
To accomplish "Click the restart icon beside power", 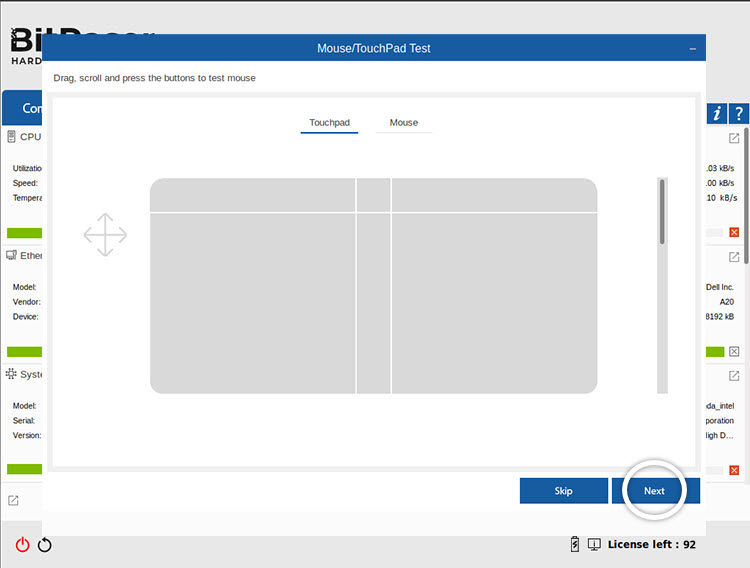I will pos(44,545).
